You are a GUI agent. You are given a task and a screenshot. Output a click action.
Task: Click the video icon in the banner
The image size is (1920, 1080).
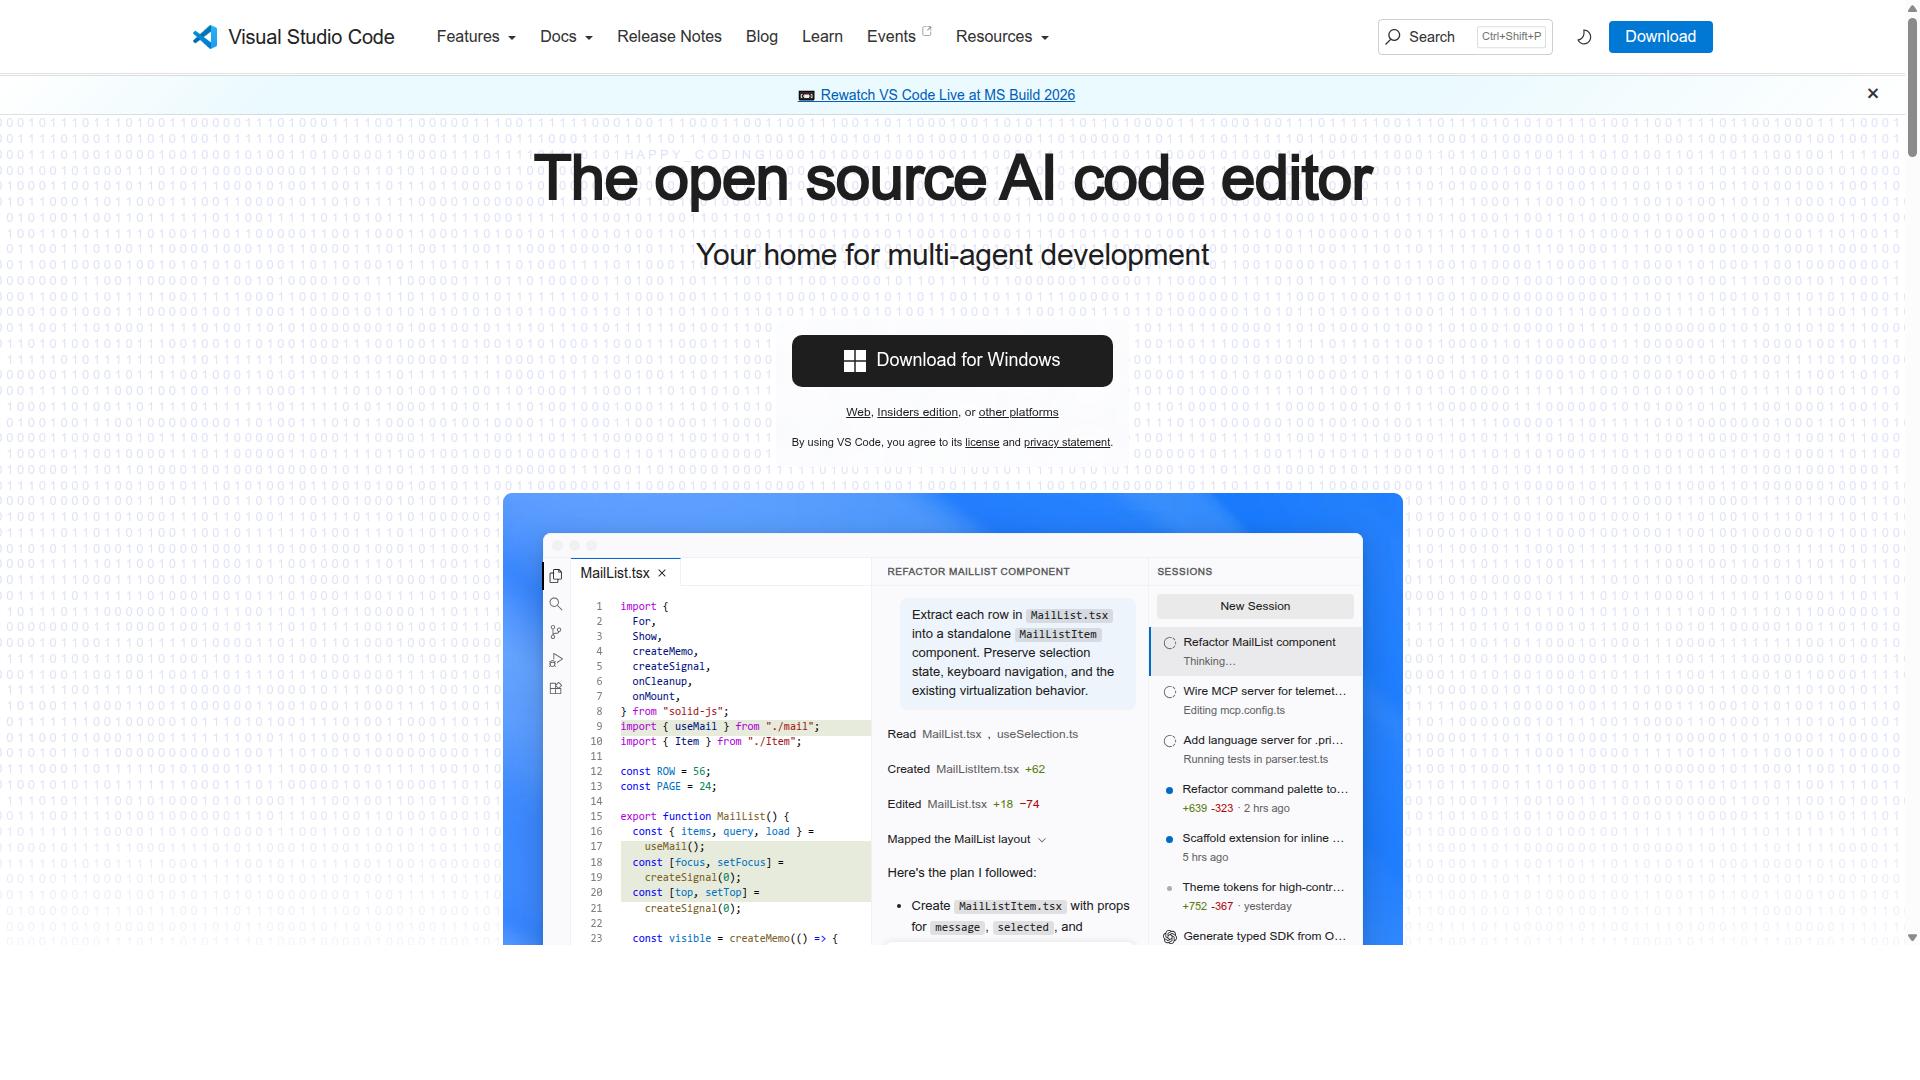click(x=806, y=96)
